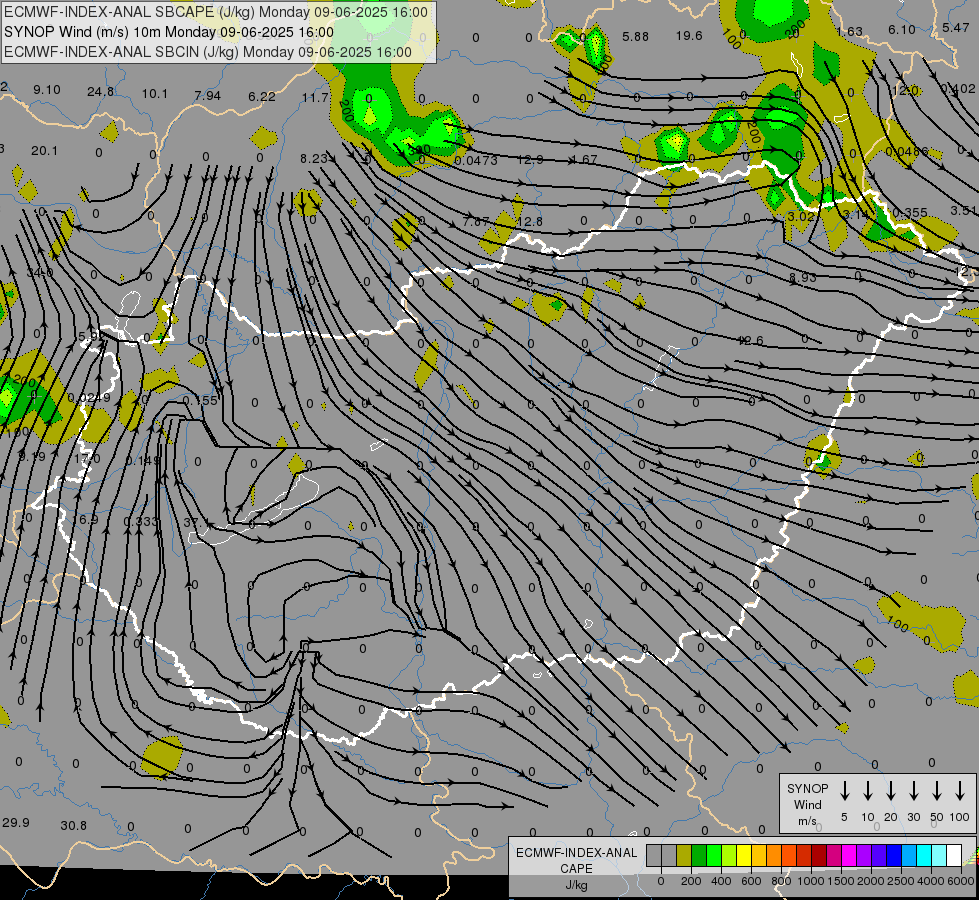This screenshot has height=900, width=979.
Task: Click the 0.0473 value on the map
Action: 476,161
